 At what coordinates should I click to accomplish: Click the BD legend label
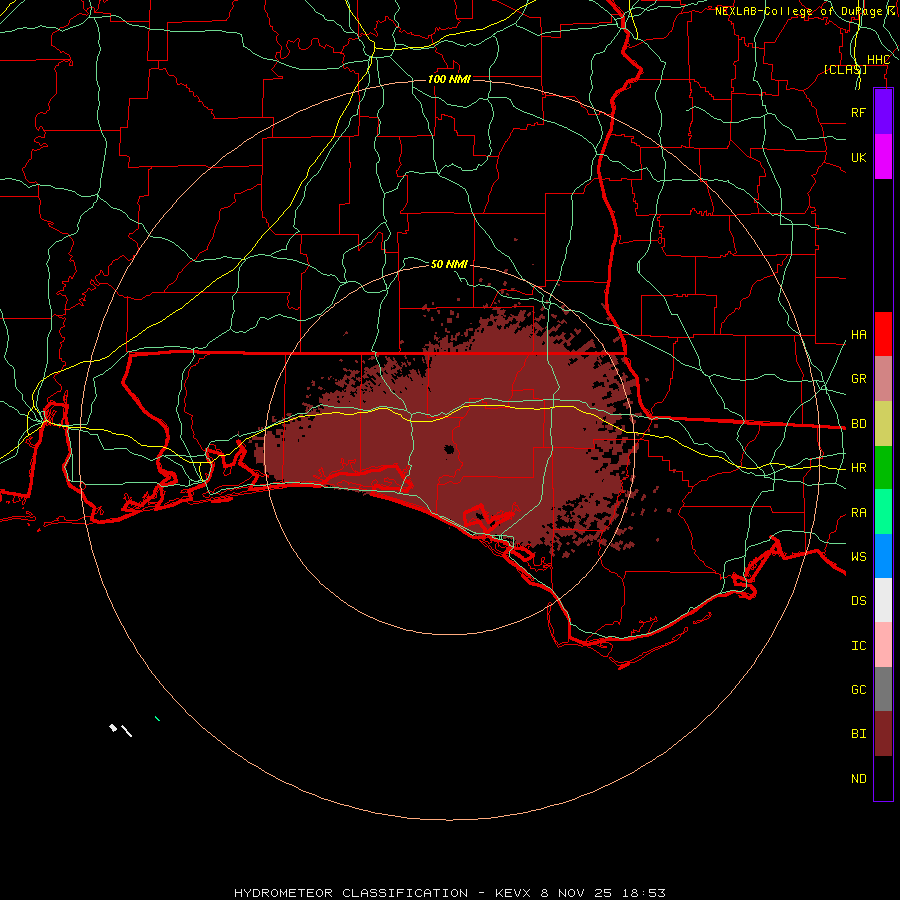pyautogui.click(x=859, y=424)
